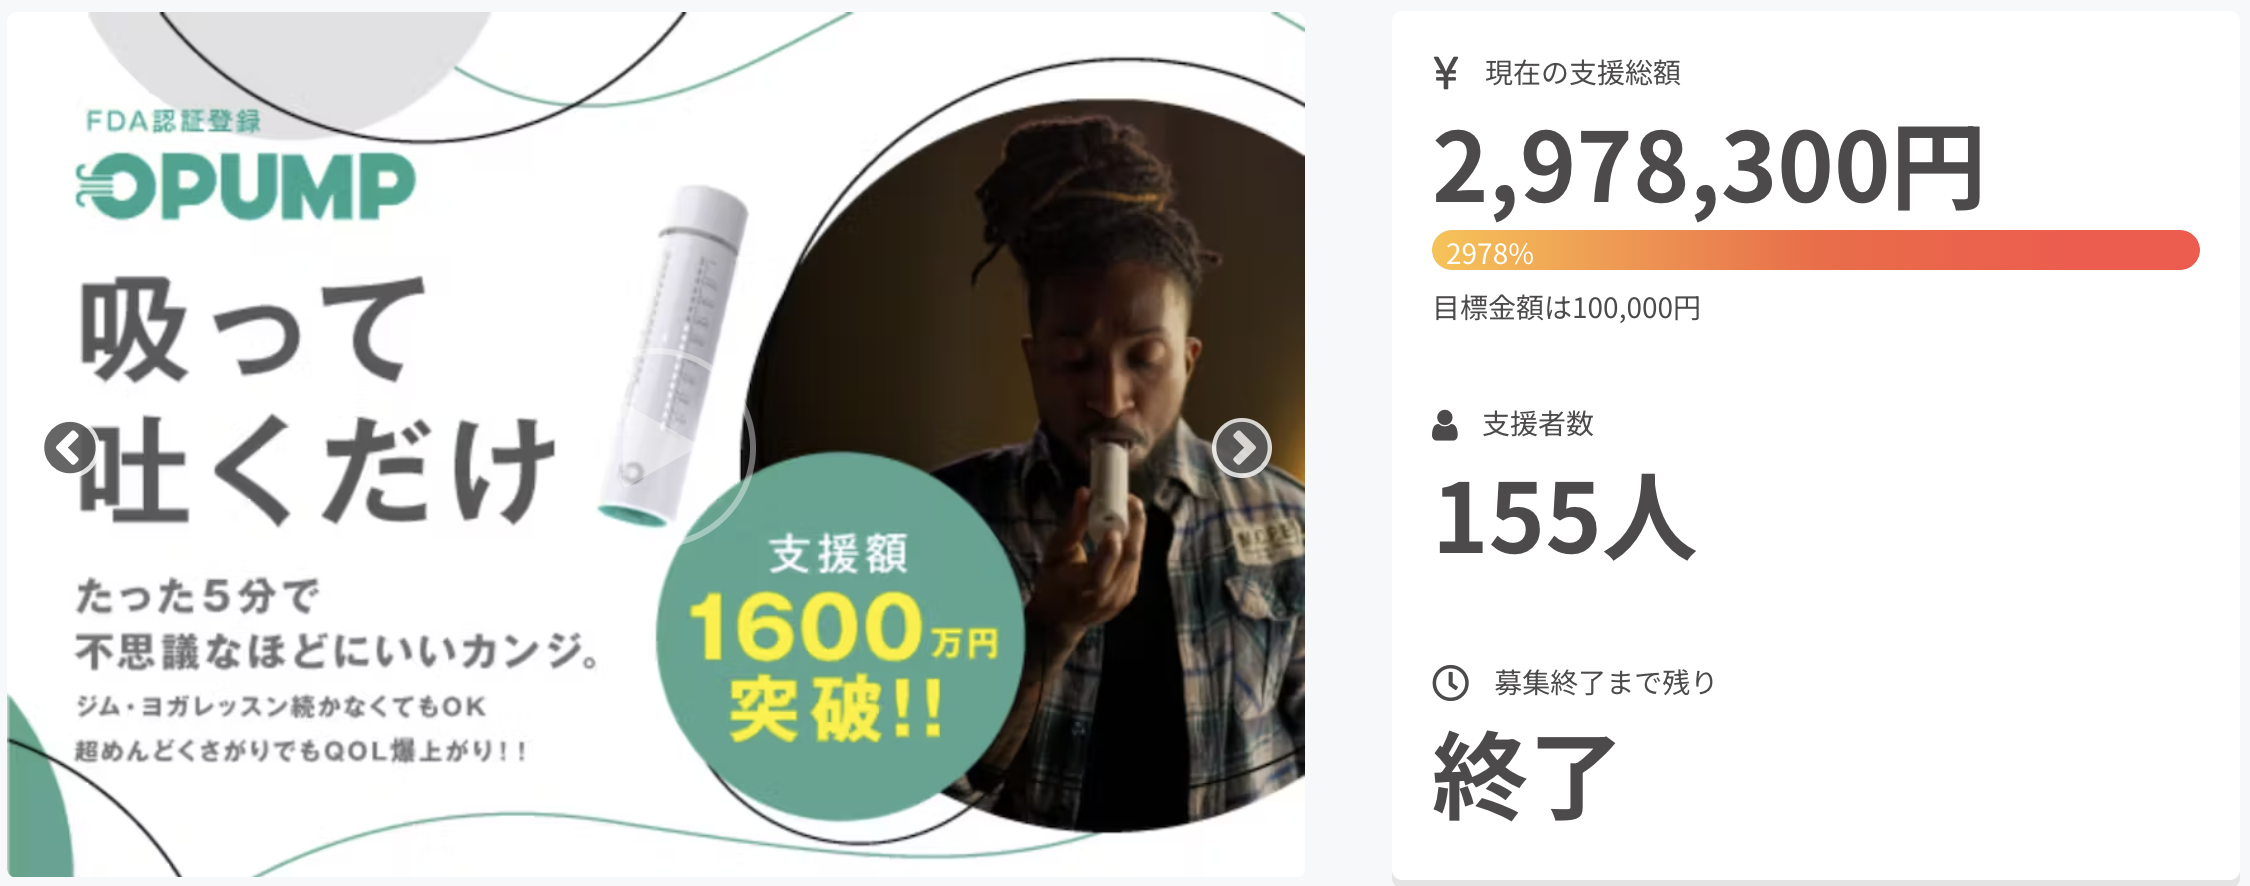
Task: Click the next slide arrow on carousel
Action: 1241,448
